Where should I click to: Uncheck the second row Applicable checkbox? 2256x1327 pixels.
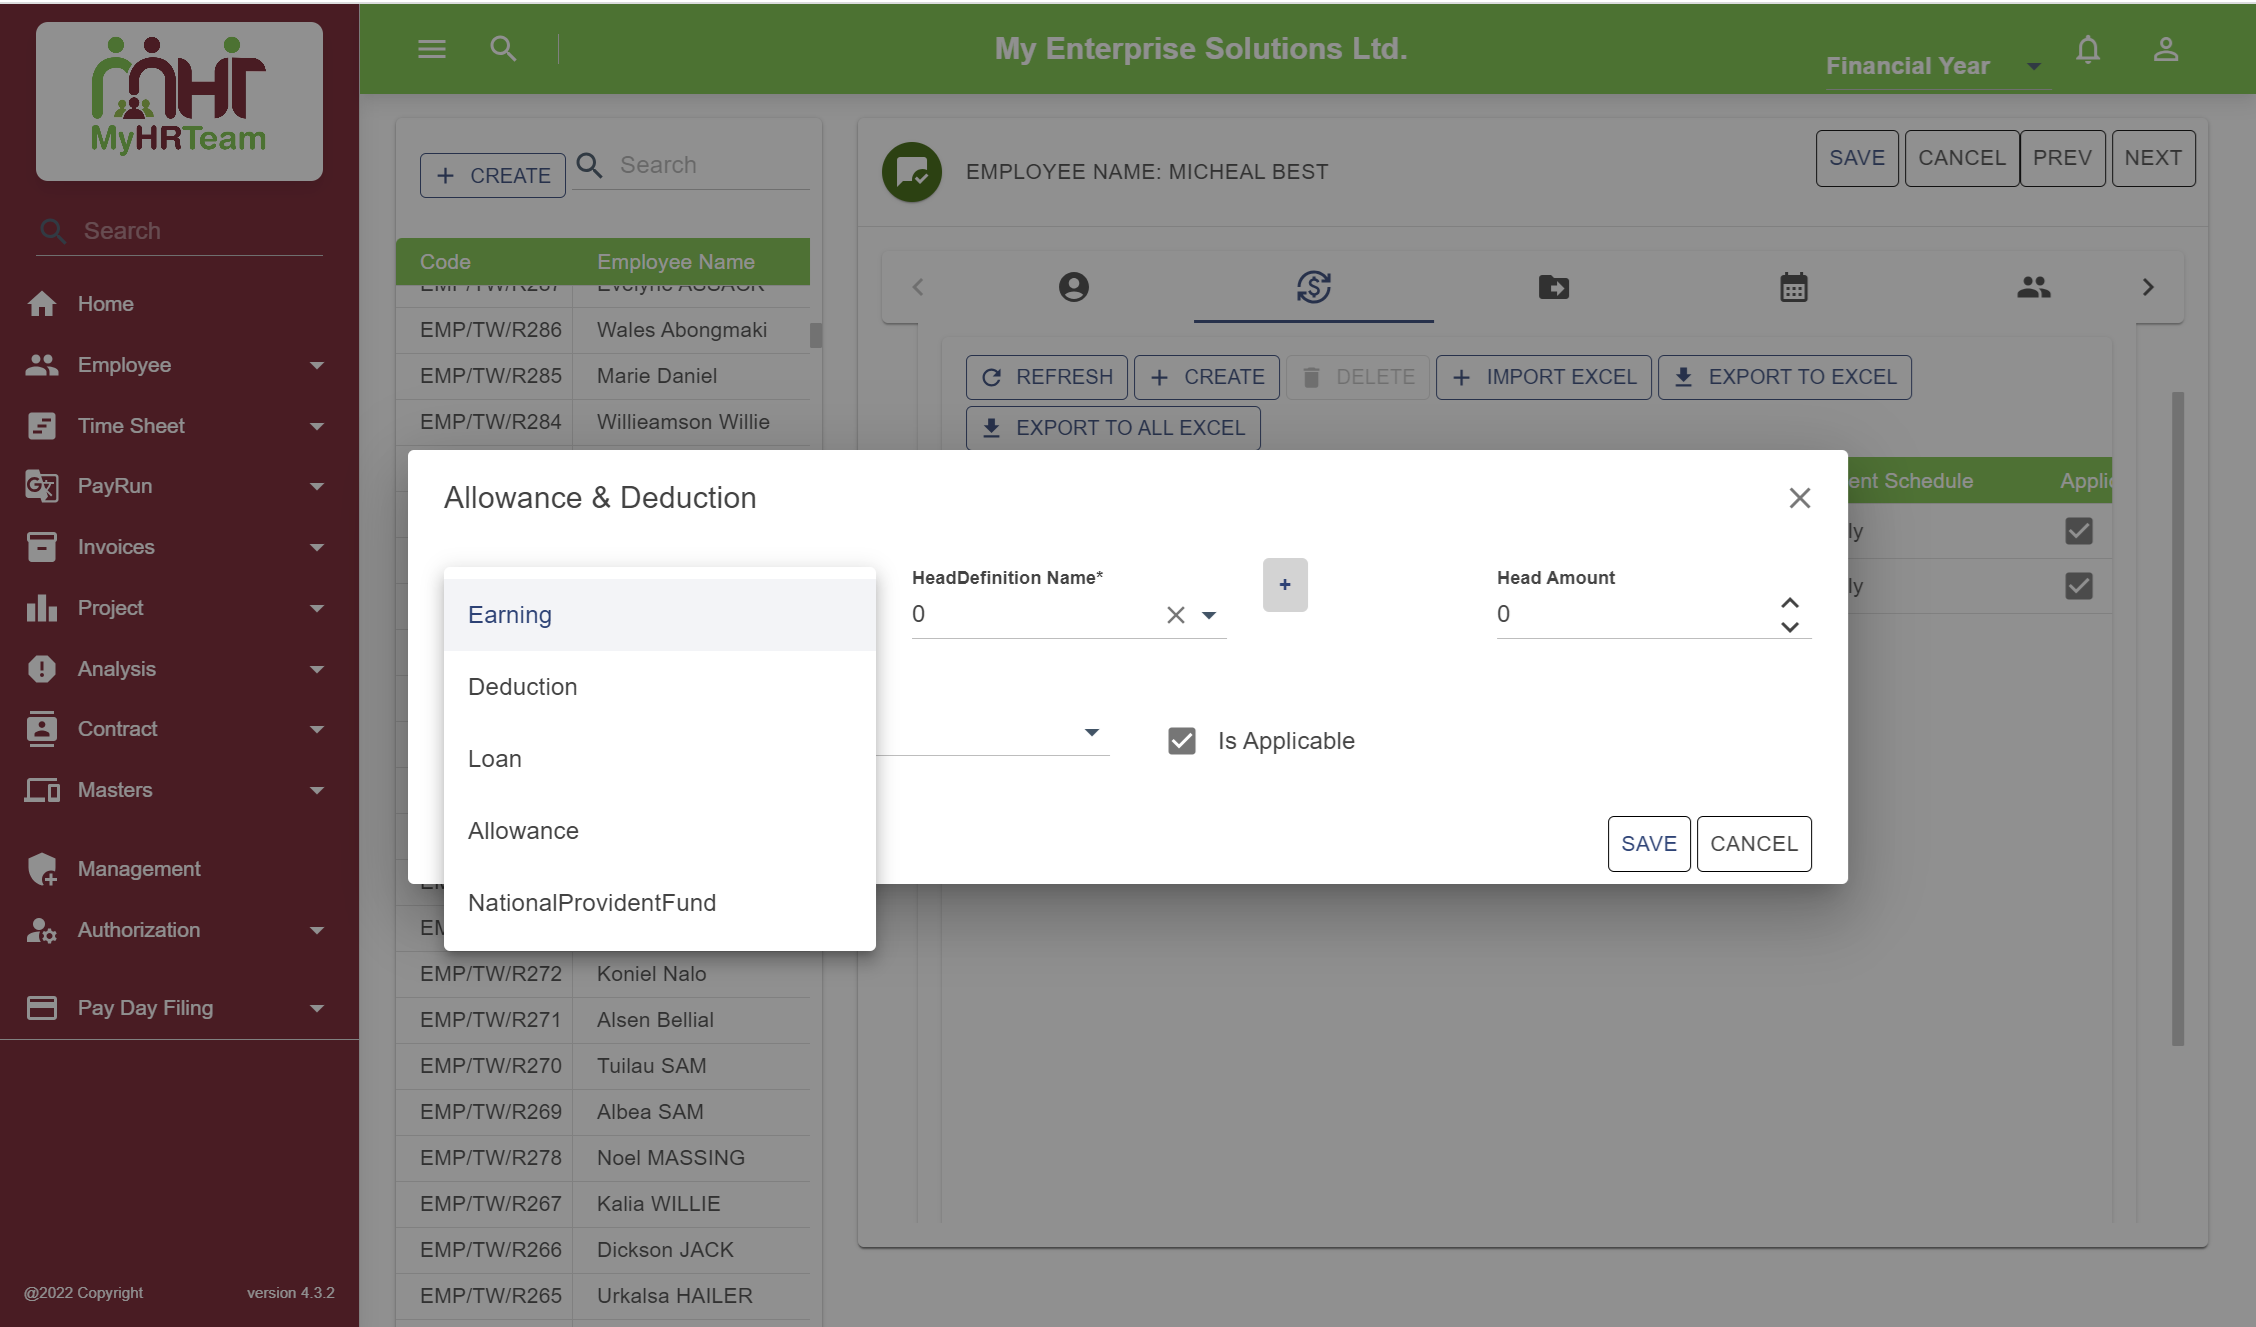[2078, 586]
